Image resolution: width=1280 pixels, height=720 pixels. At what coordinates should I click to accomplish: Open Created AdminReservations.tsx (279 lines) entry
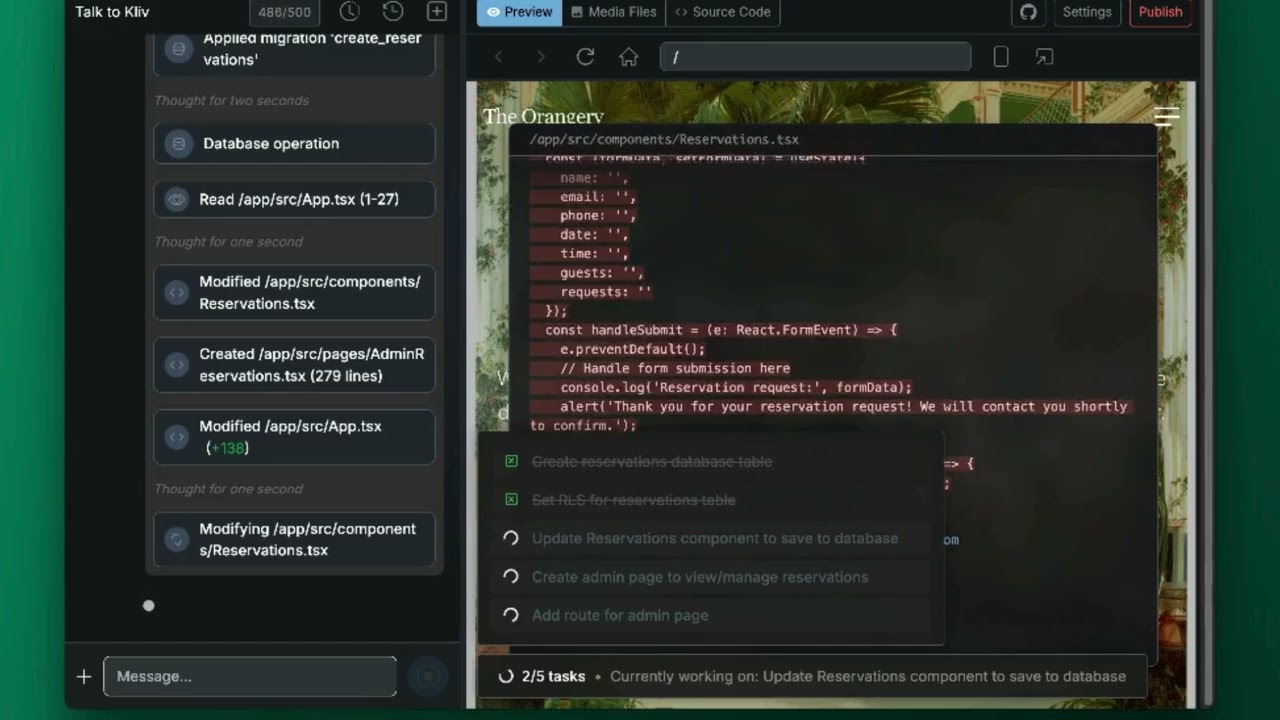[294, 365]
